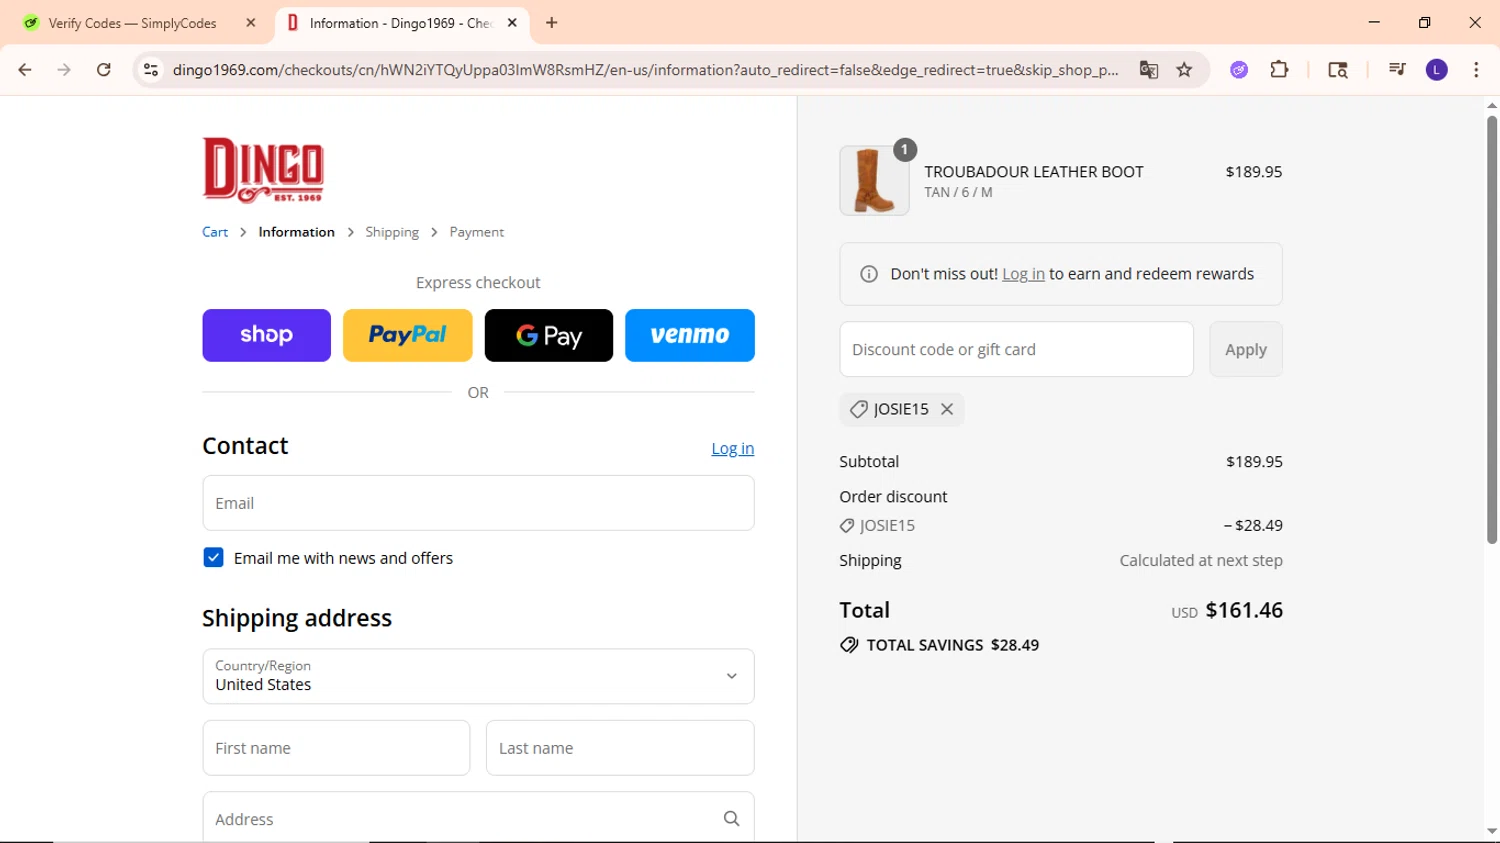Open the profile avatar labeled L
The height and width of the screenshot is (843, 1500).
(x=1437, y=70)
